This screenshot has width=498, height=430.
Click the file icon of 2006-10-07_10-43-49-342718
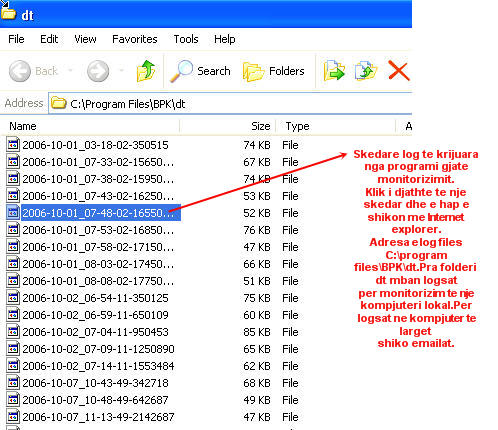13,383
